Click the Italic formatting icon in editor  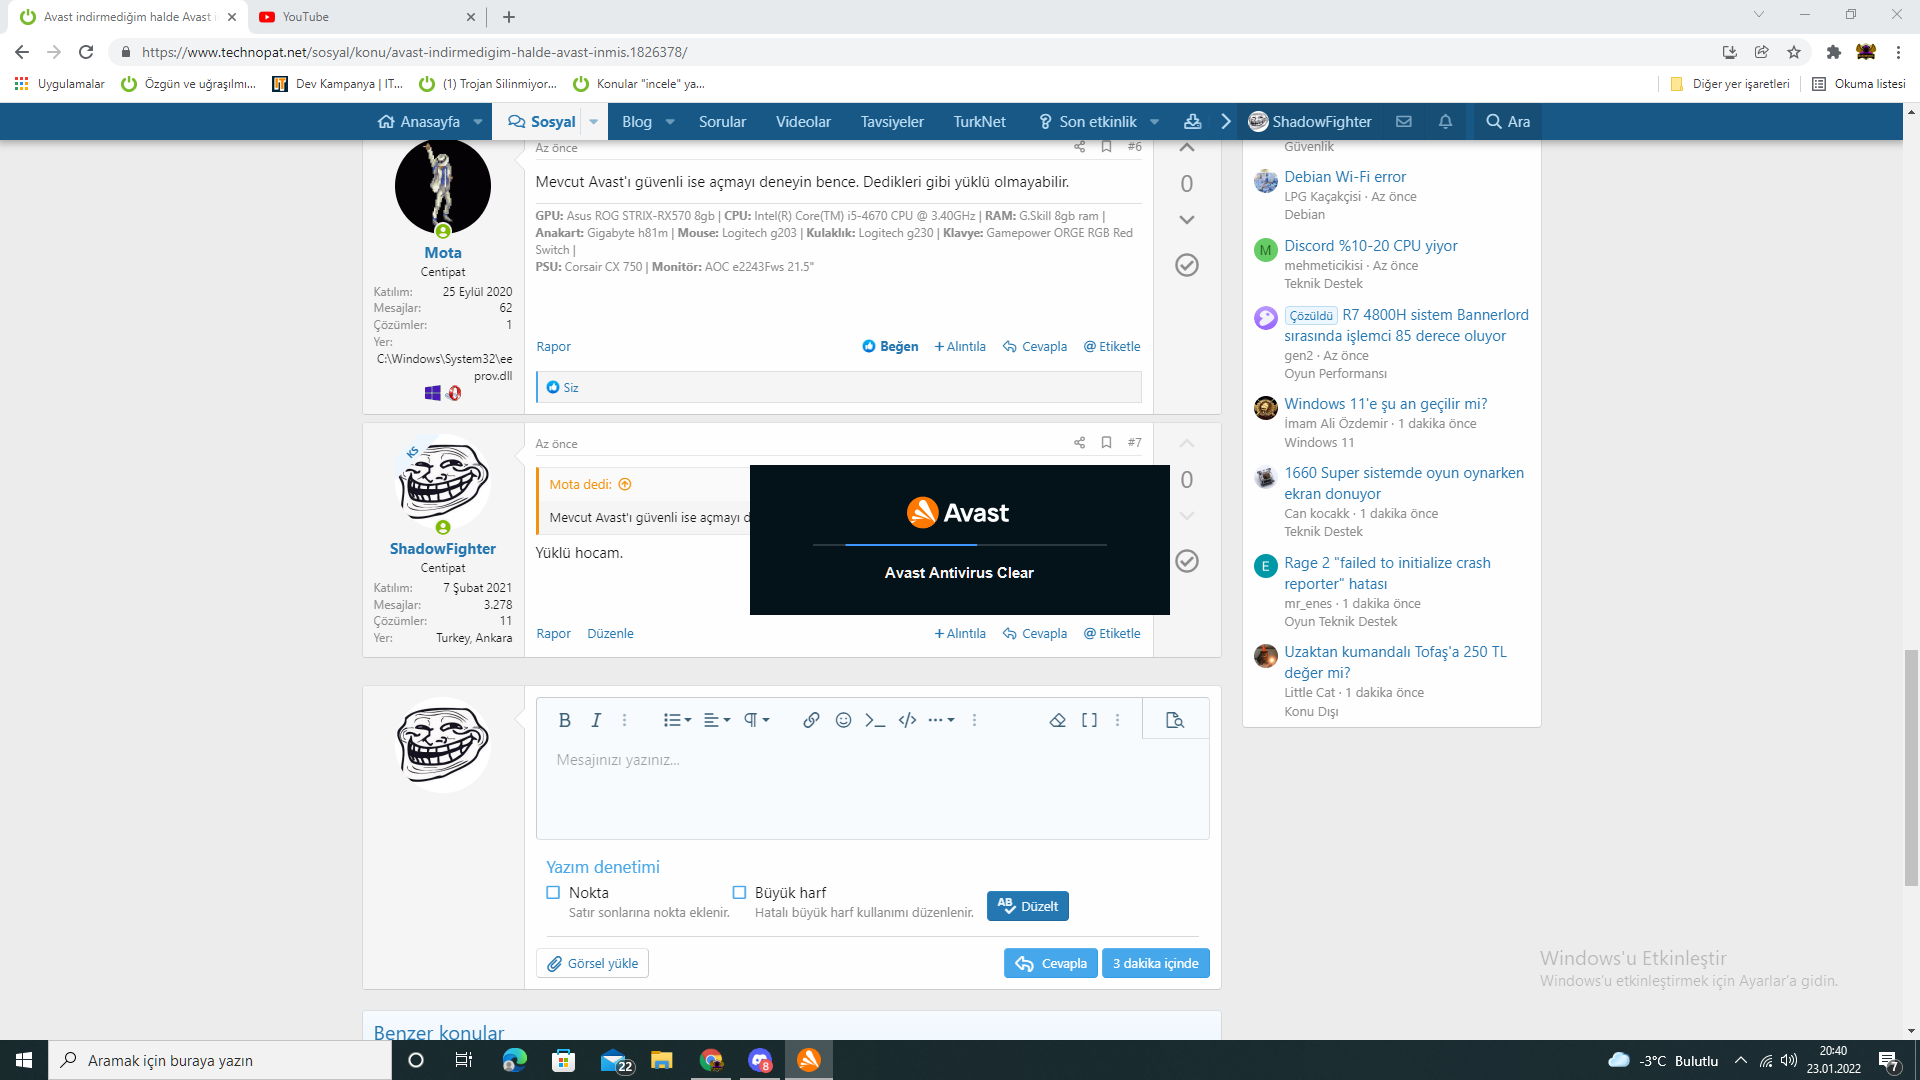tap(596, 720)
